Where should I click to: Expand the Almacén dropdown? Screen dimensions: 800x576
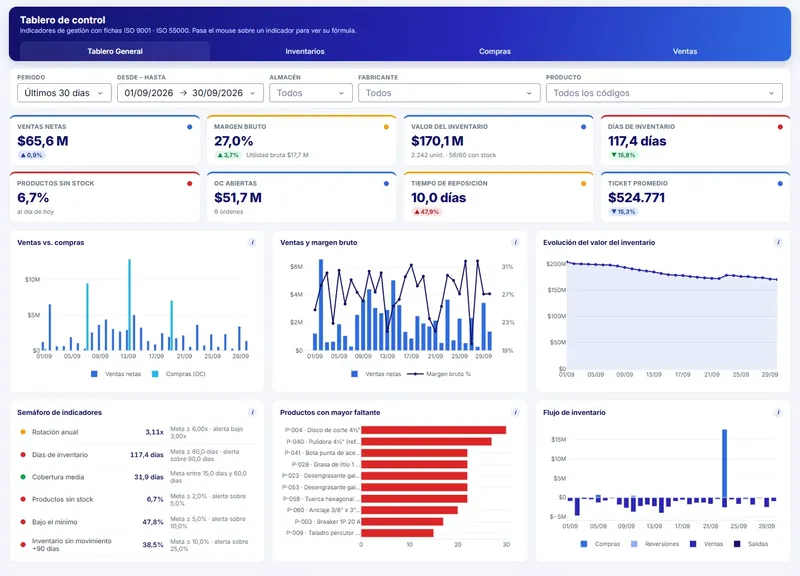click(311, 93)
